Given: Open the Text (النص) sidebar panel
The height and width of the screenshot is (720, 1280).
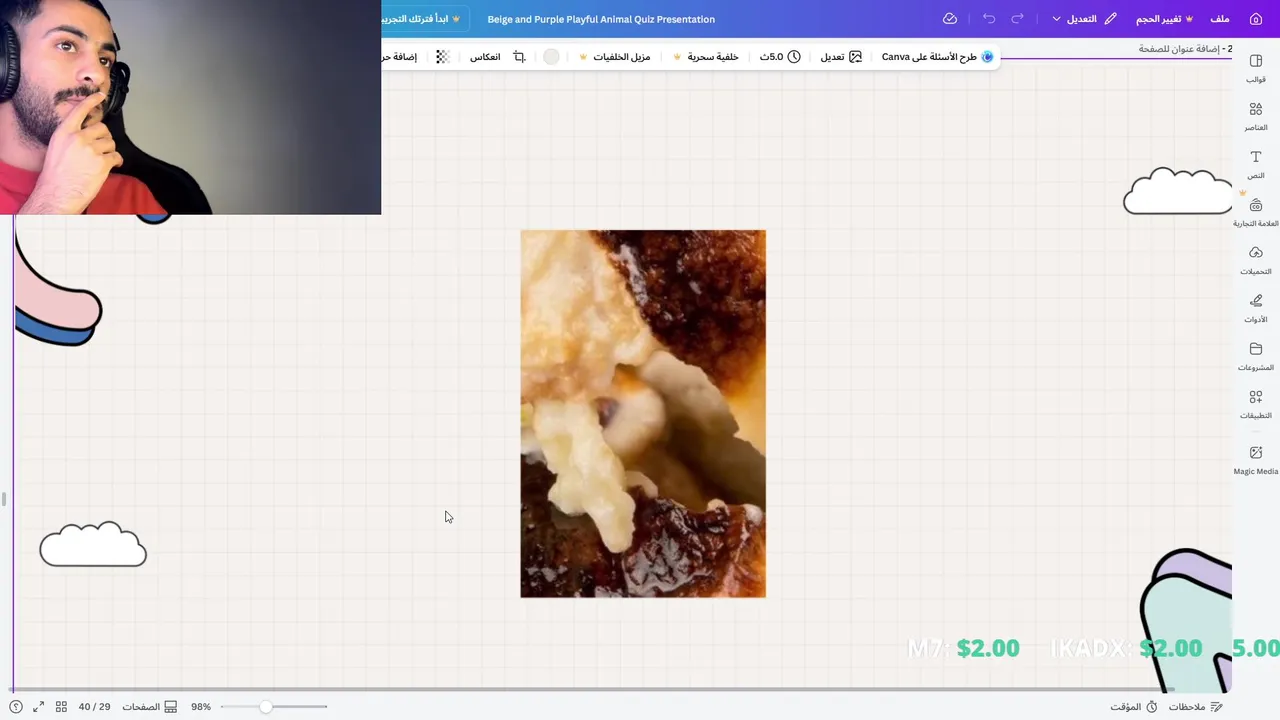Looking at the screenshot, I should point(1256,164).
